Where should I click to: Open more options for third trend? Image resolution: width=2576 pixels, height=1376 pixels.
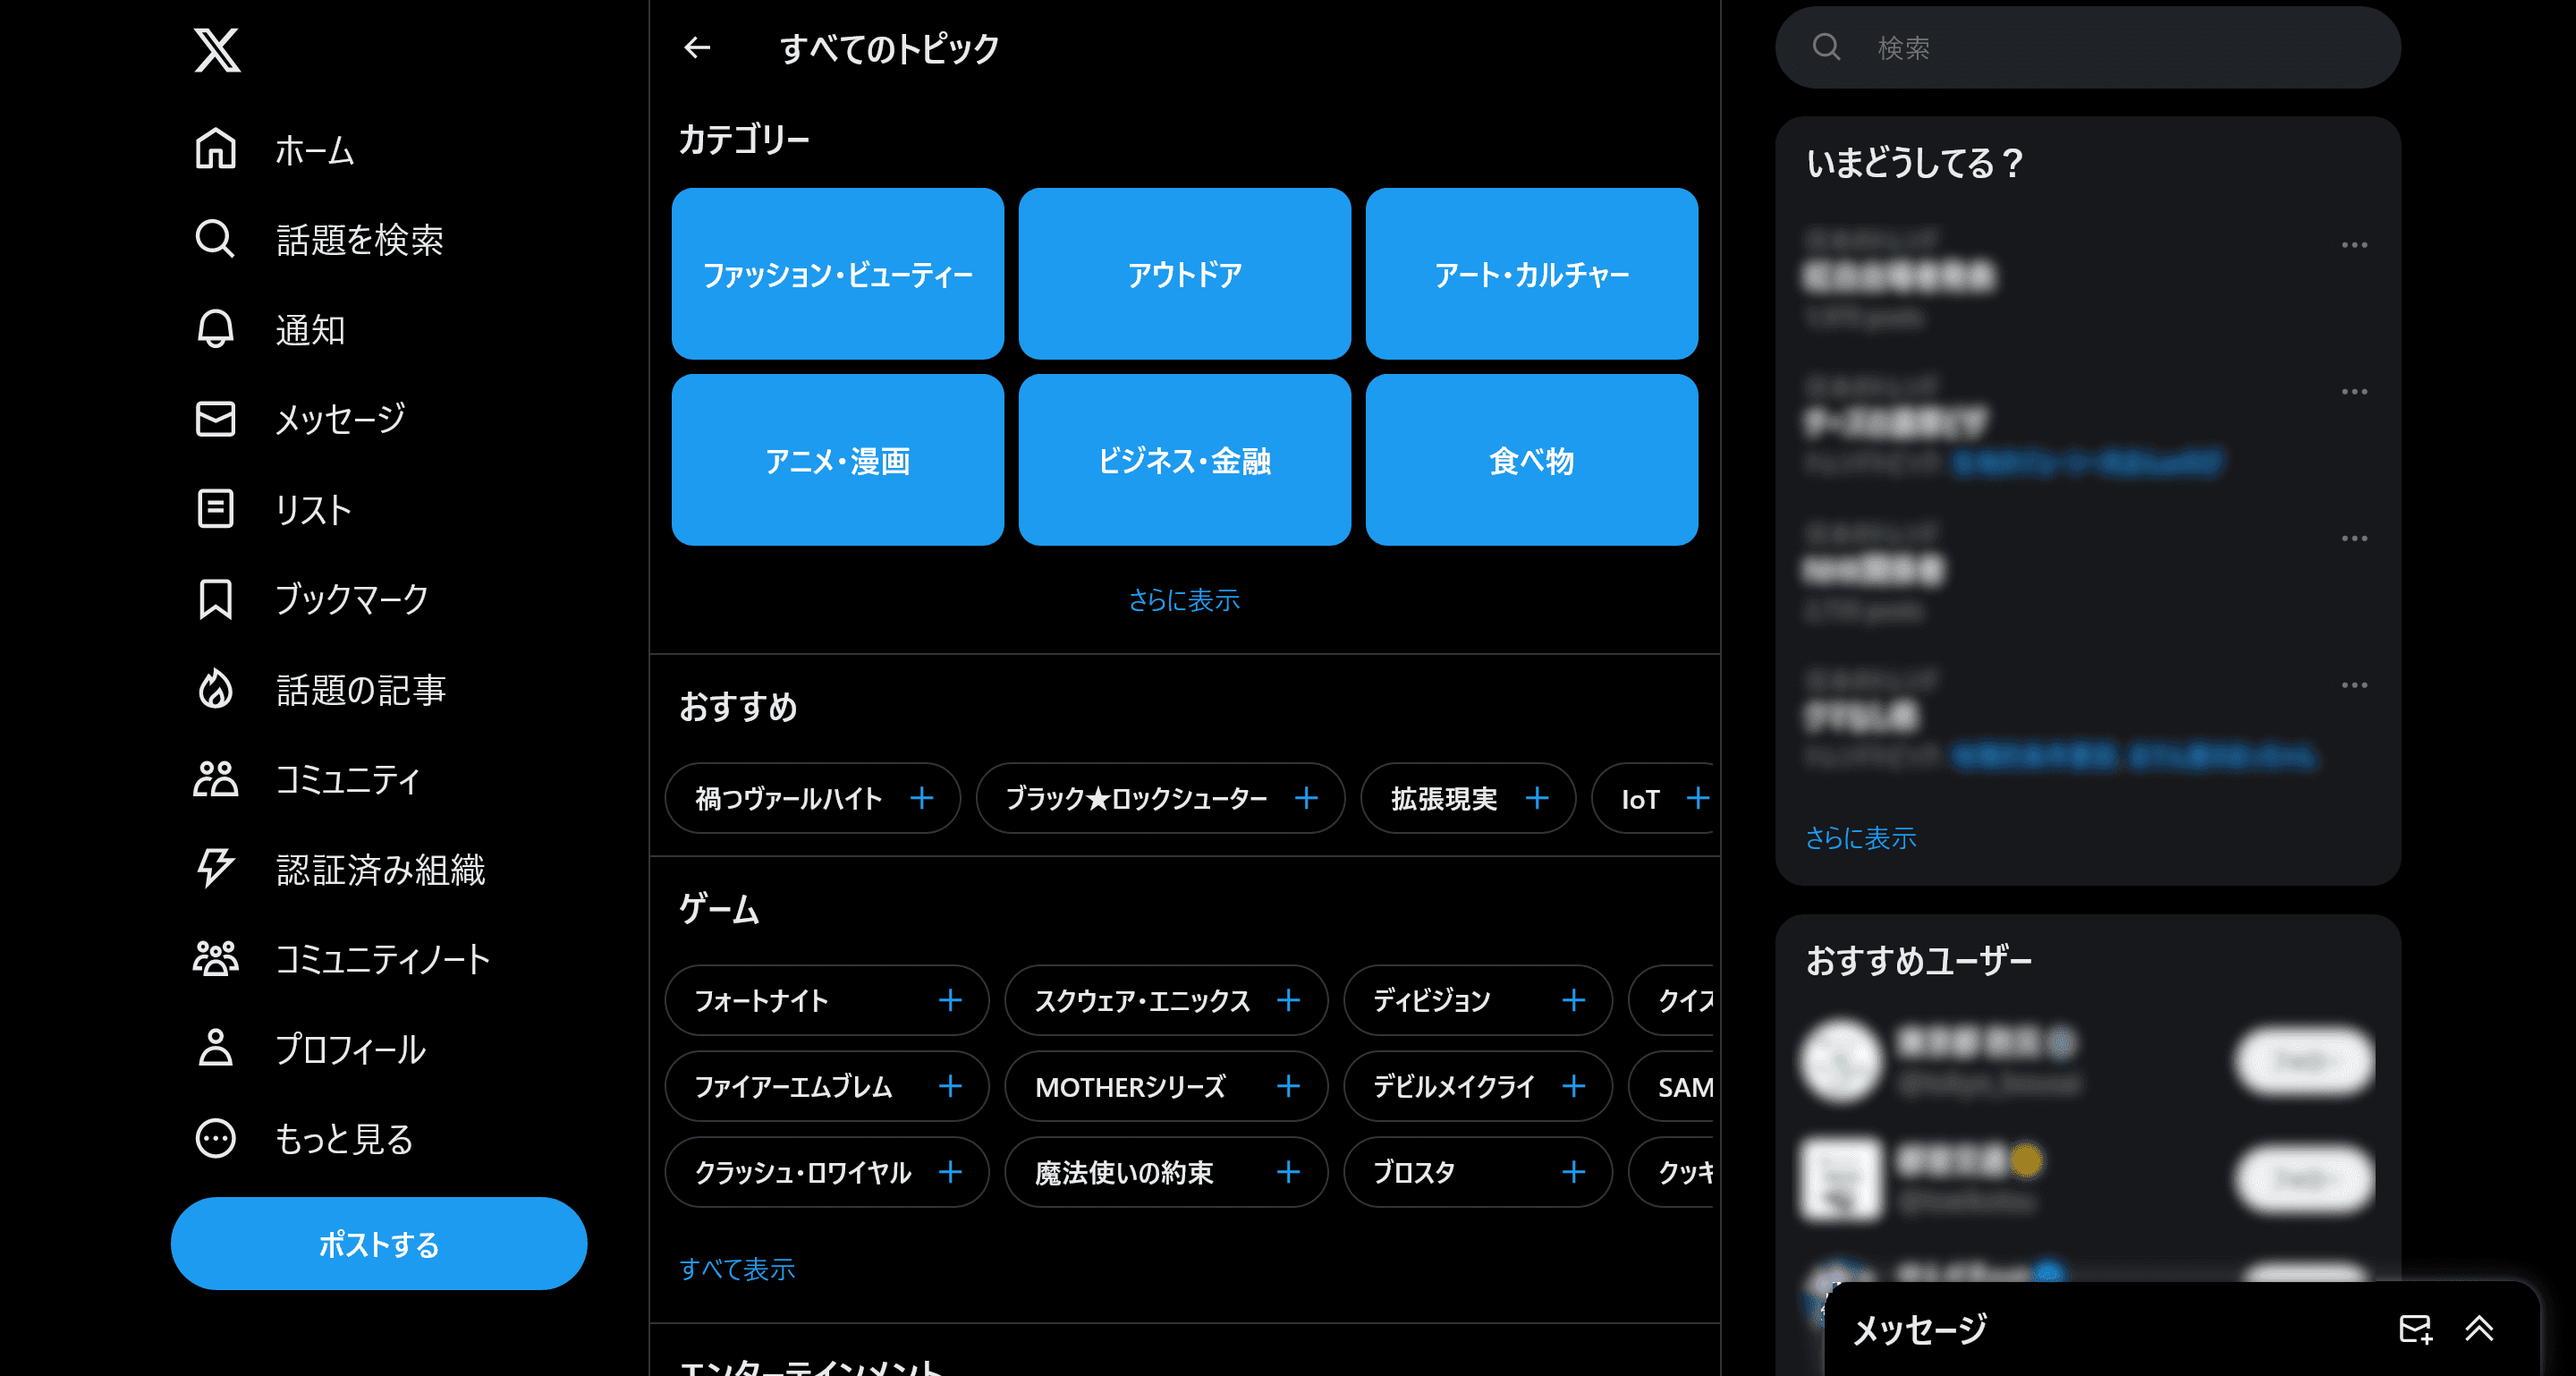2354,539
